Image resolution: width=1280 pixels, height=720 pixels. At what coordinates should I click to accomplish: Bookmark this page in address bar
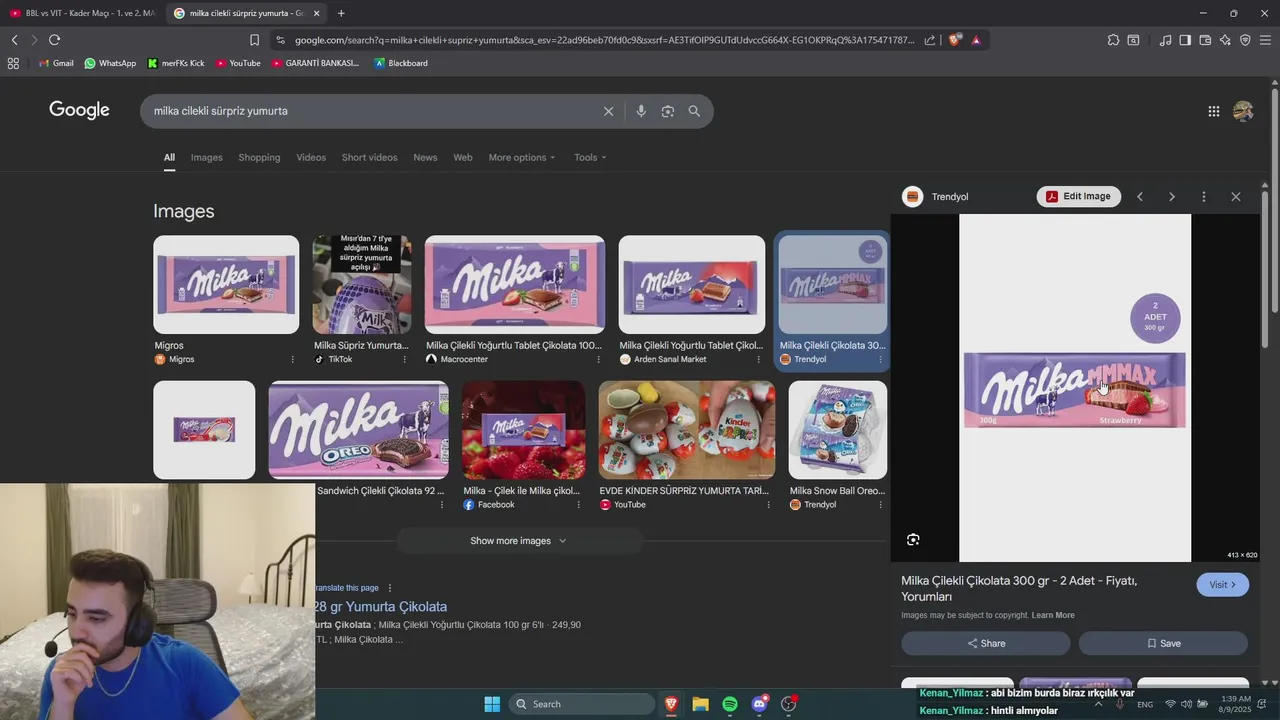click(x=254, y=40)
